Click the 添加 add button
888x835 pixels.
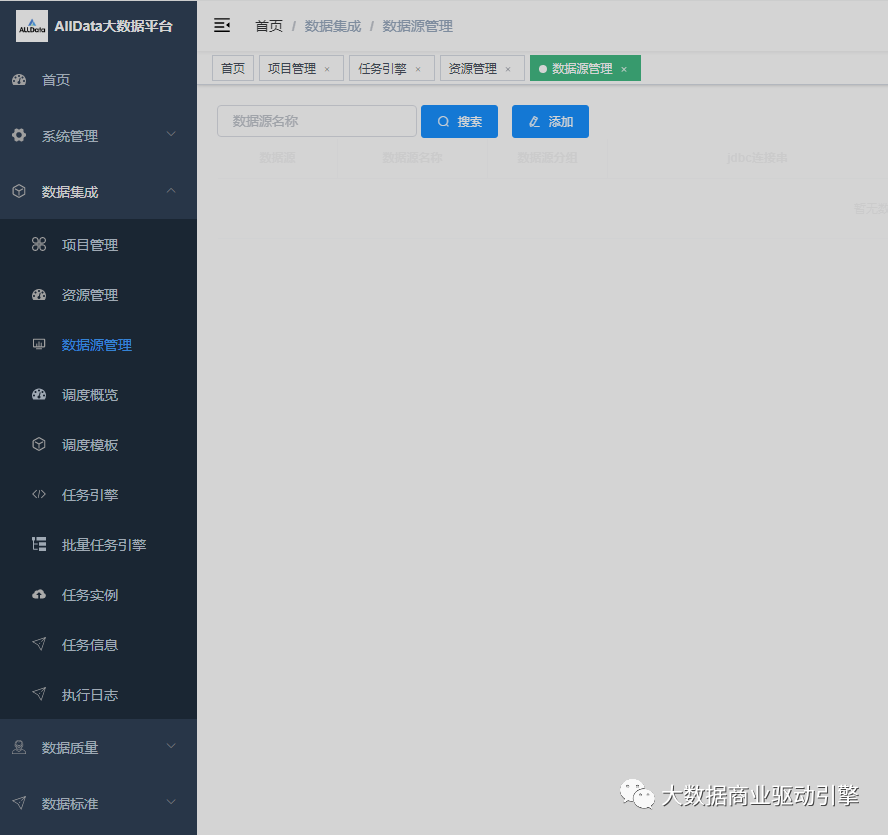550,122
